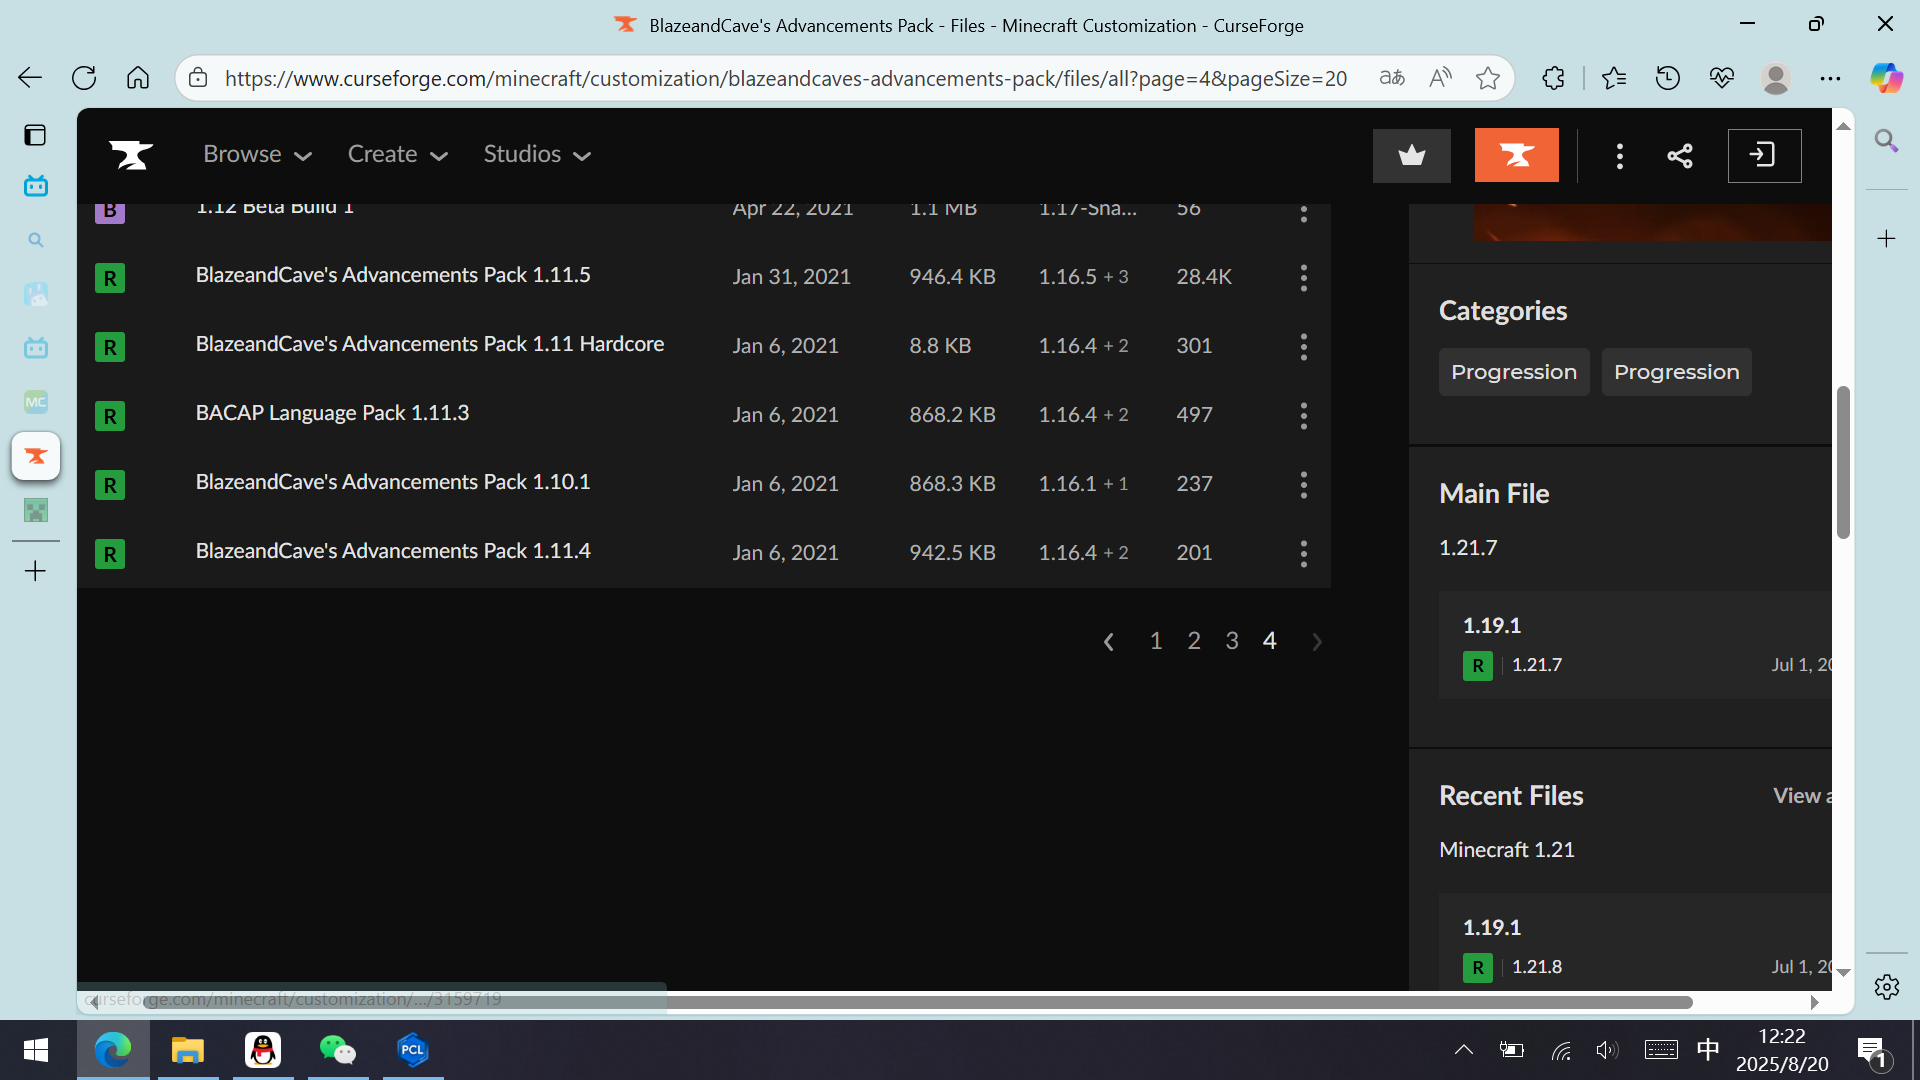Image resolution: width=1920 pixels, height=1080 pixels.
Task: Open WeChat from the taskbar
Action: point(337,1050)
